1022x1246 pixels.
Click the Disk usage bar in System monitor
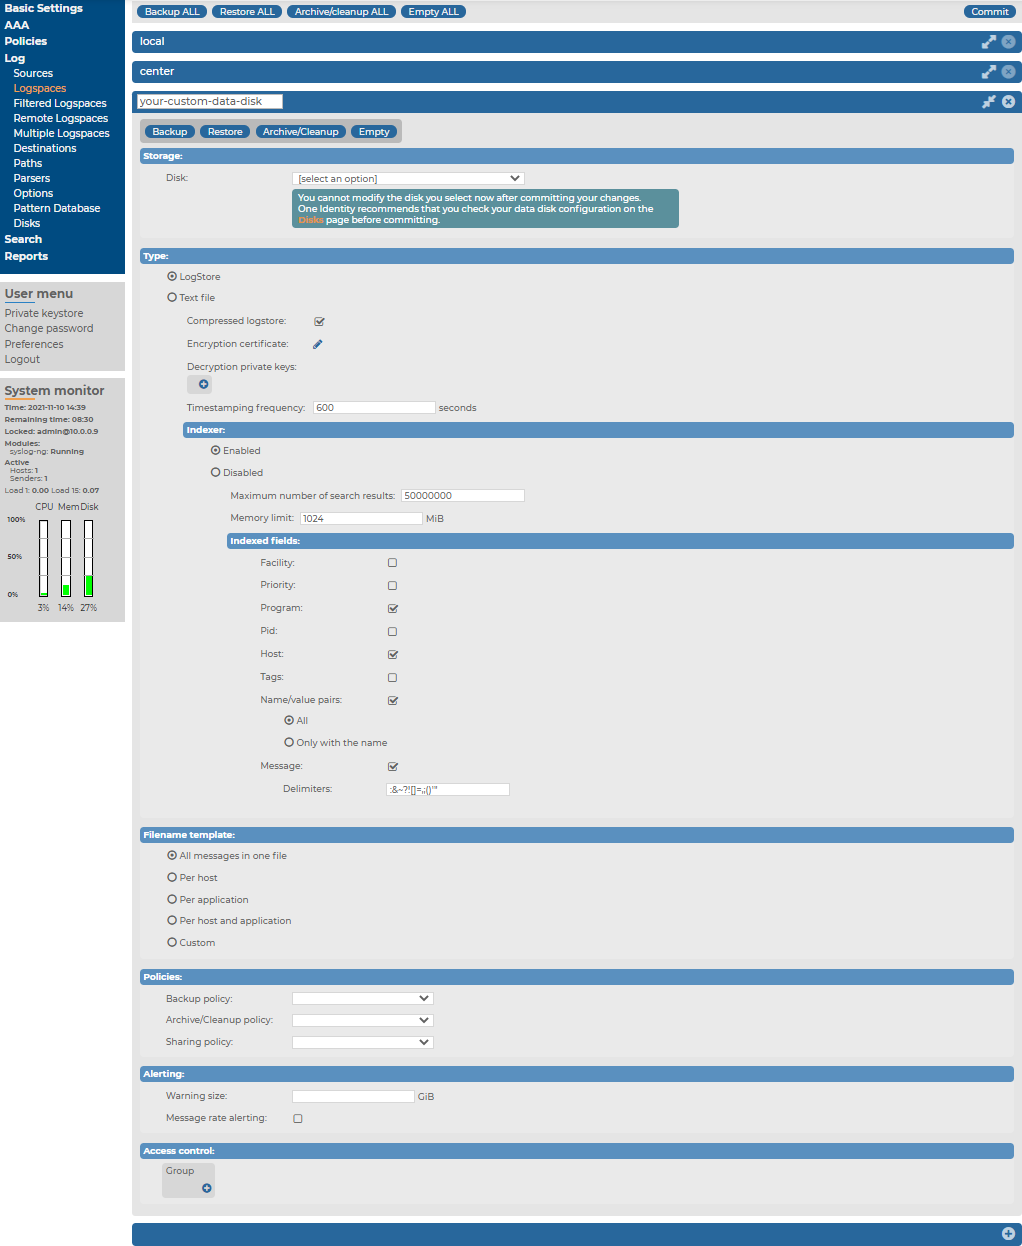point(89,558)
